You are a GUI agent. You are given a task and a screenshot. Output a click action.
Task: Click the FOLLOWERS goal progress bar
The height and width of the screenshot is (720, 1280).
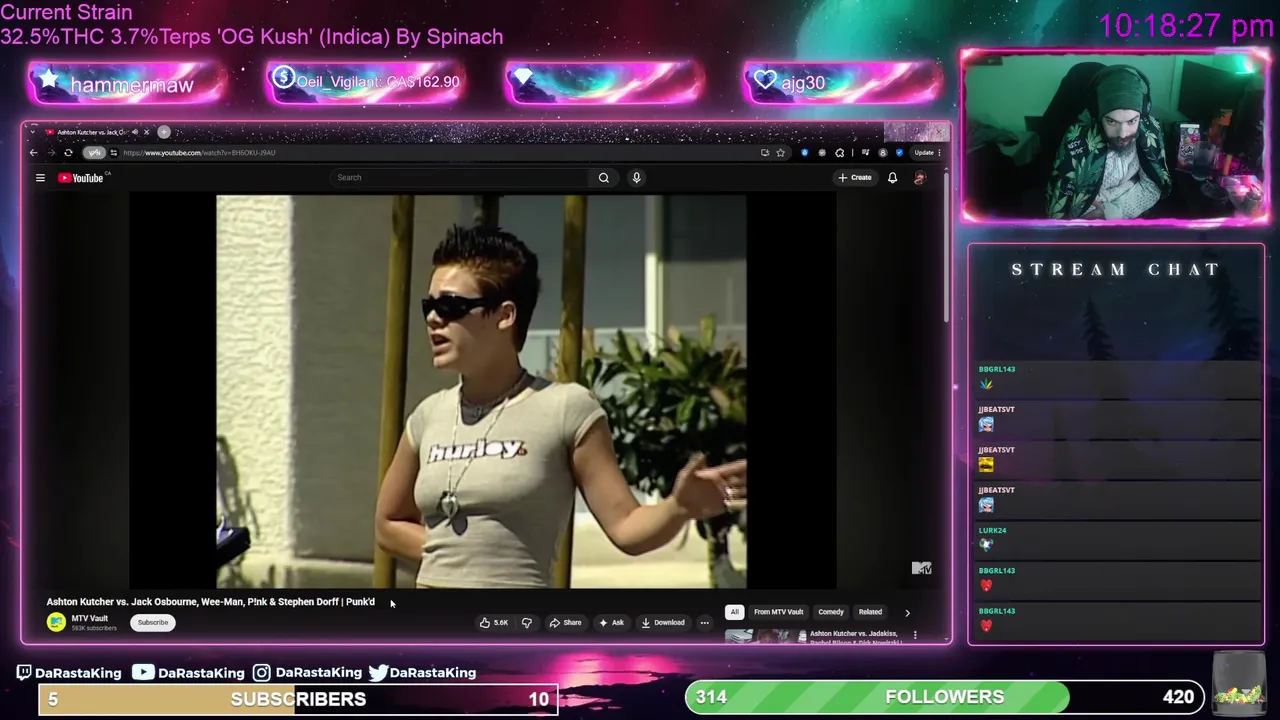[x=944, y=697]
